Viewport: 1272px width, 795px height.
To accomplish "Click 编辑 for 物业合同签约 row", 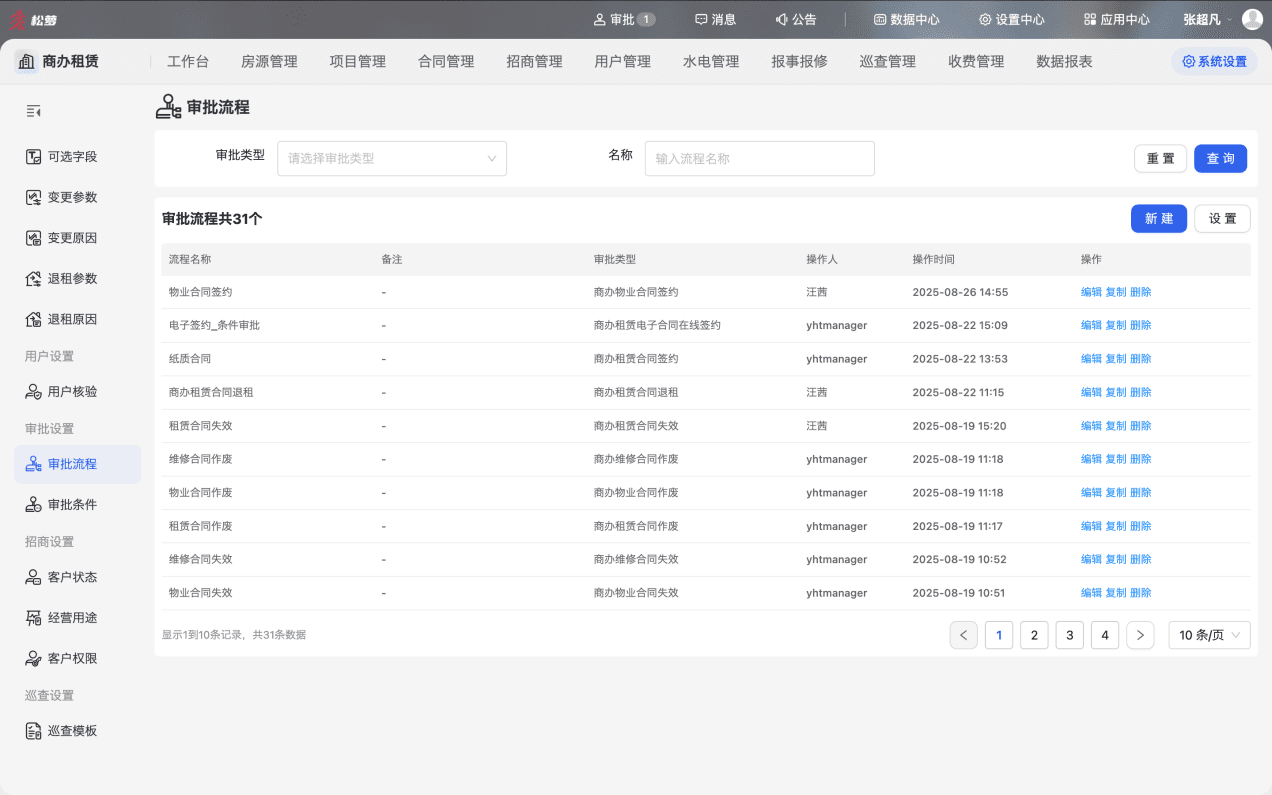I will pyautogui.click(x=1091, y=292).
